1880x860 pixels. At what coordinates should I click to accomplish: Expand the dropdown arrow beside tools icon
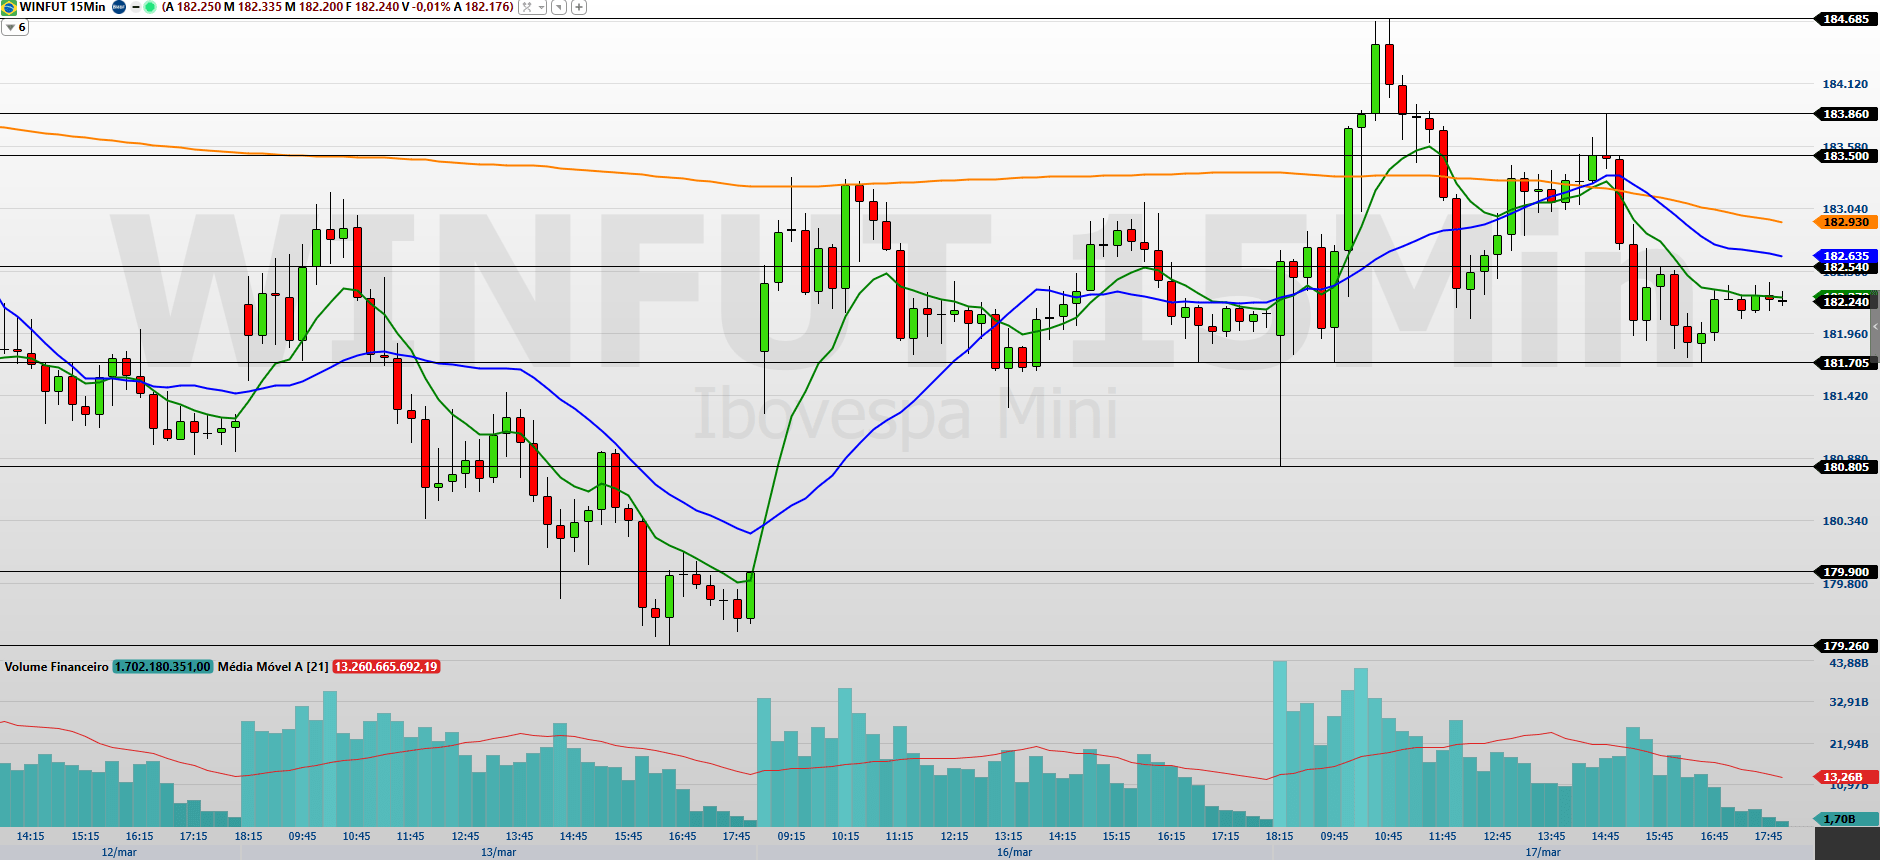click(541, 7)
